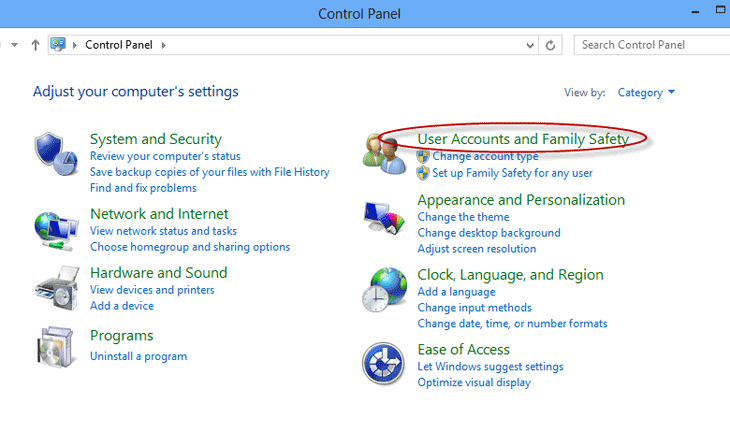Click the Up arrow navigation button
Screen dimensions: 730x447
(35, 45)
